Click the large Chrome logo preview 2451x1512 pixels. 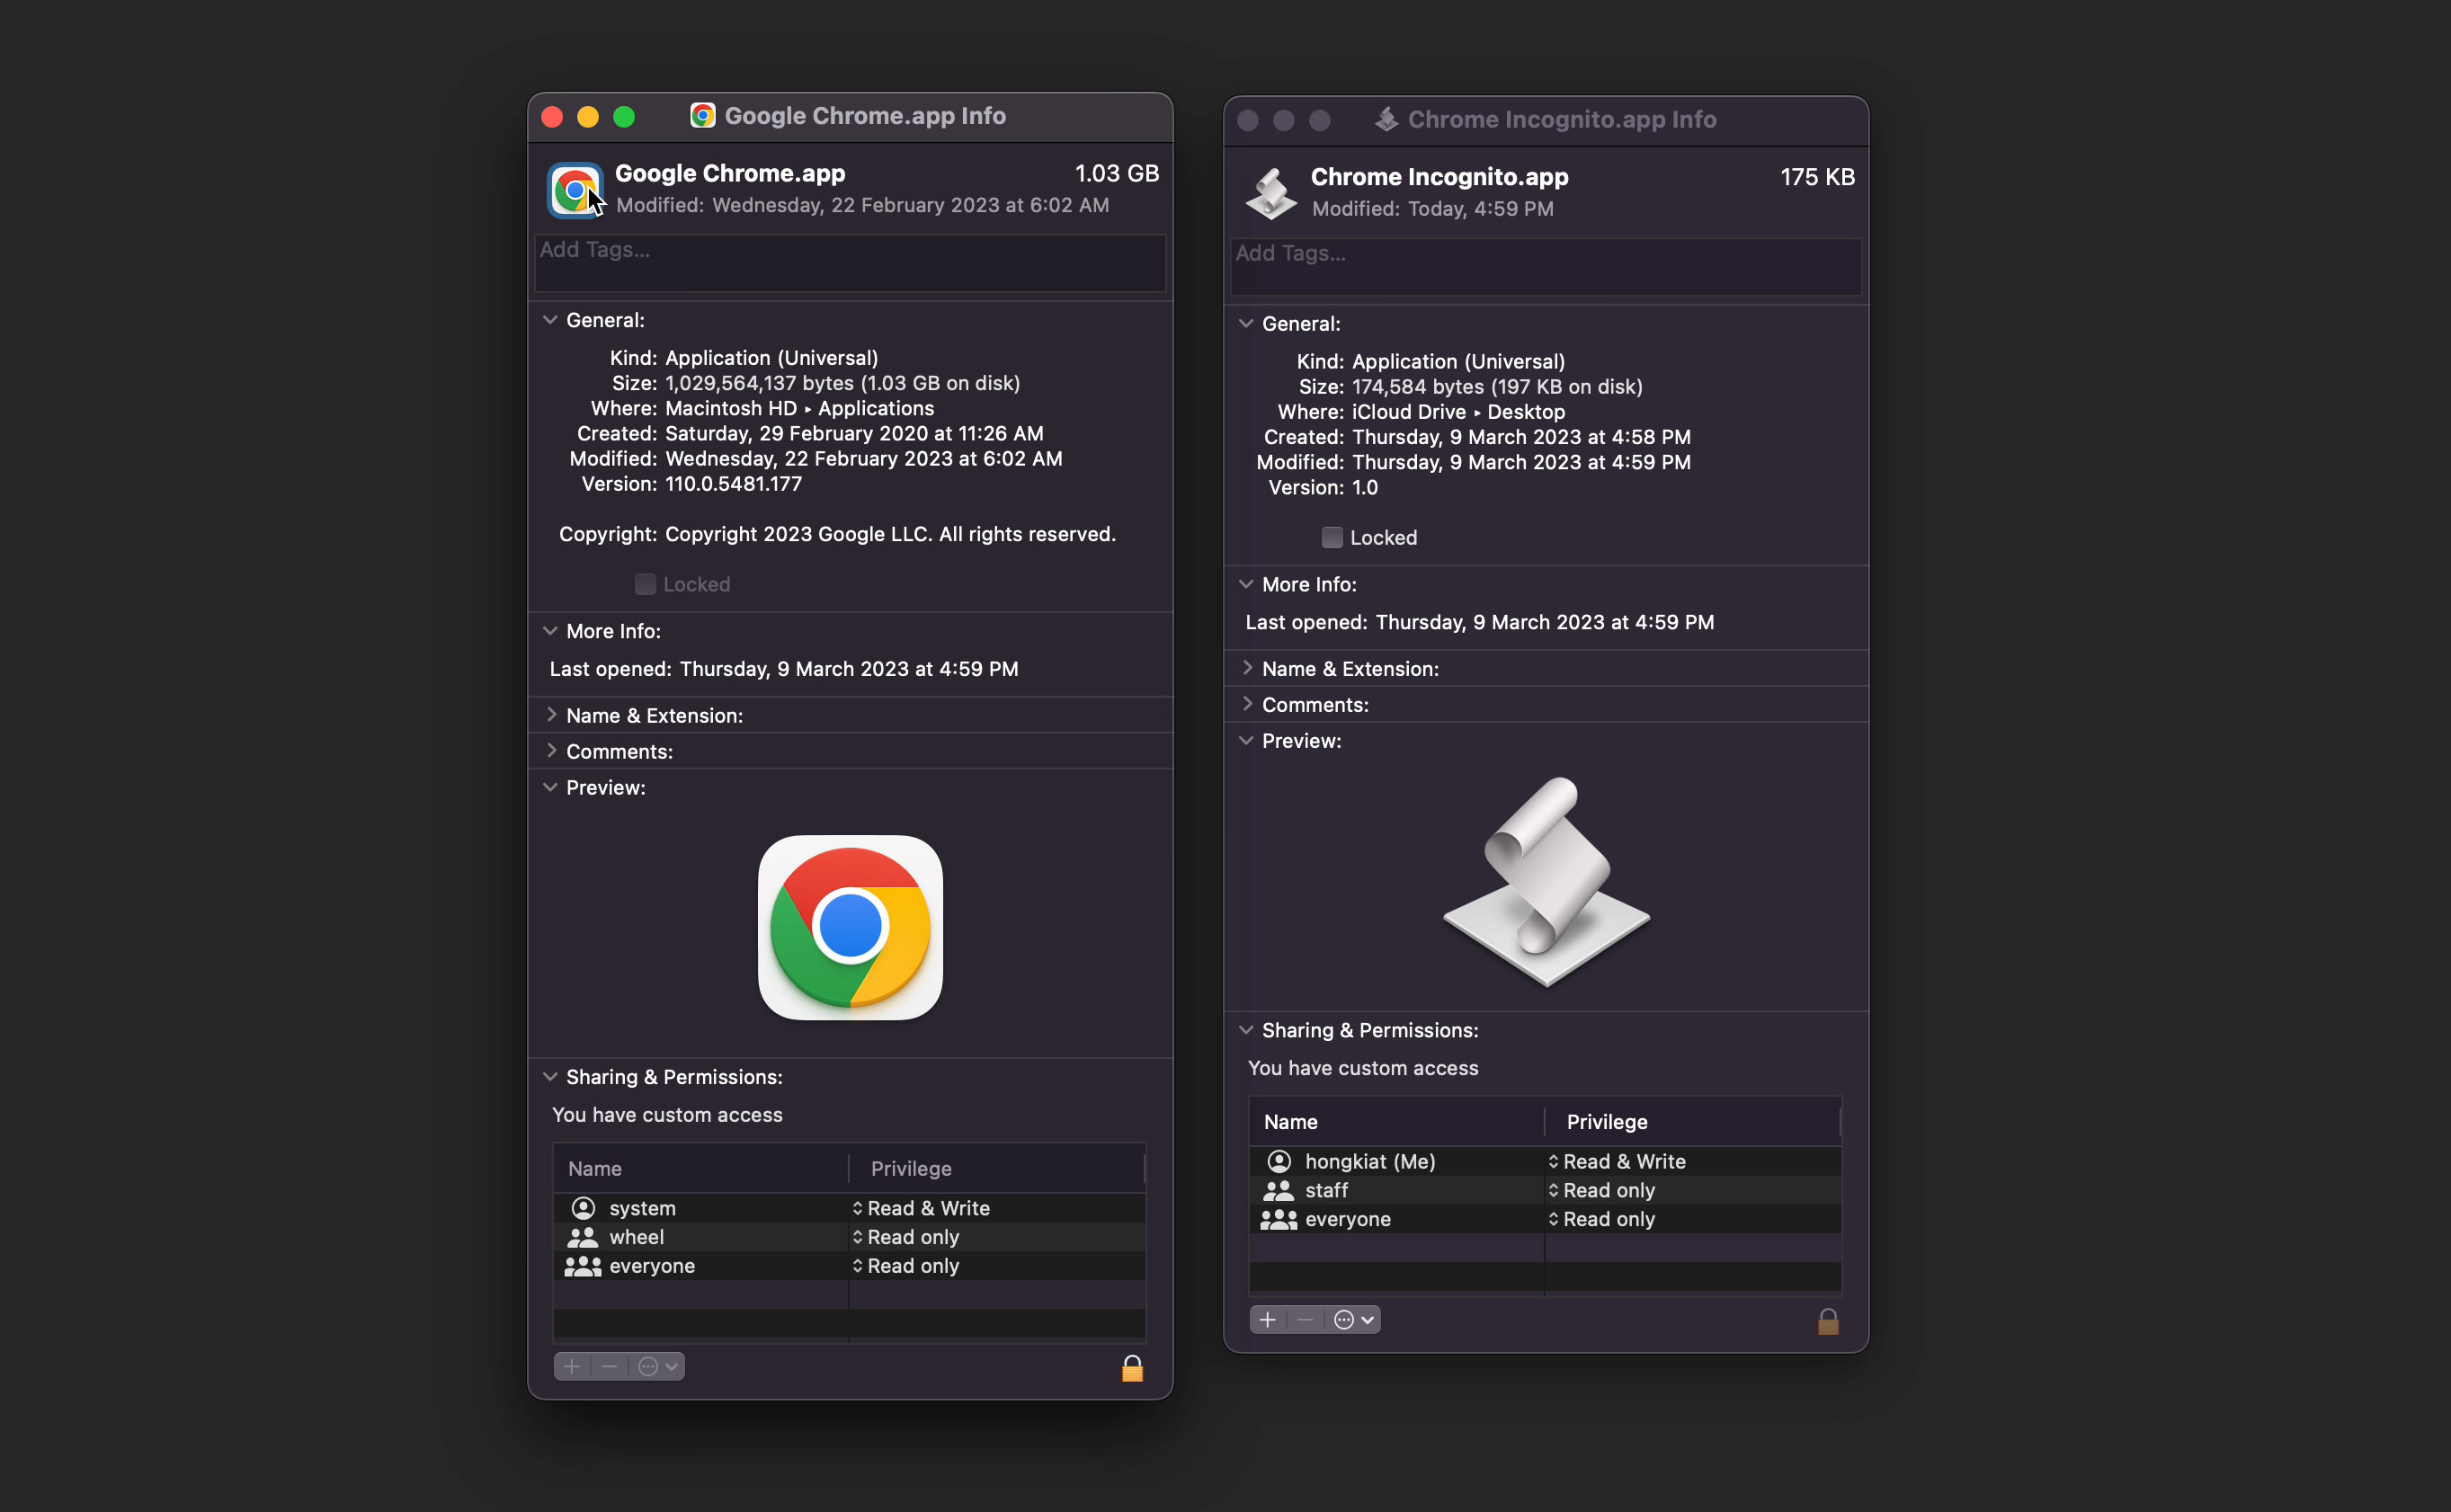pyautogui.click(x=850, y=927)
